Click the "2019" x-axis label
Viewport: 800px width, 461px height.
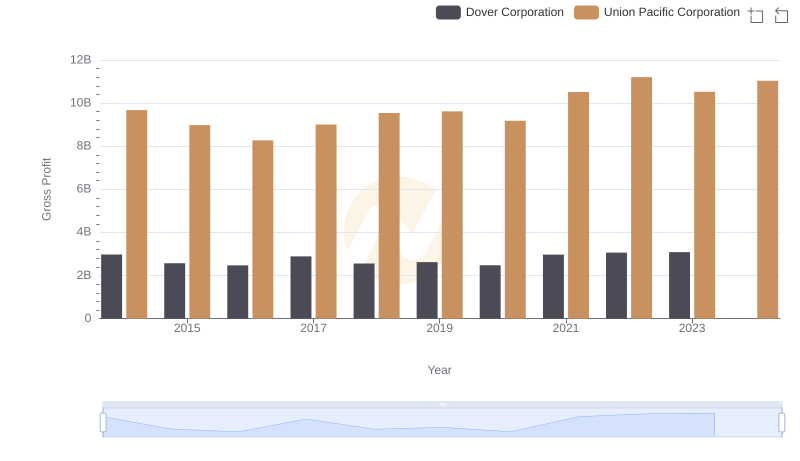439,328
